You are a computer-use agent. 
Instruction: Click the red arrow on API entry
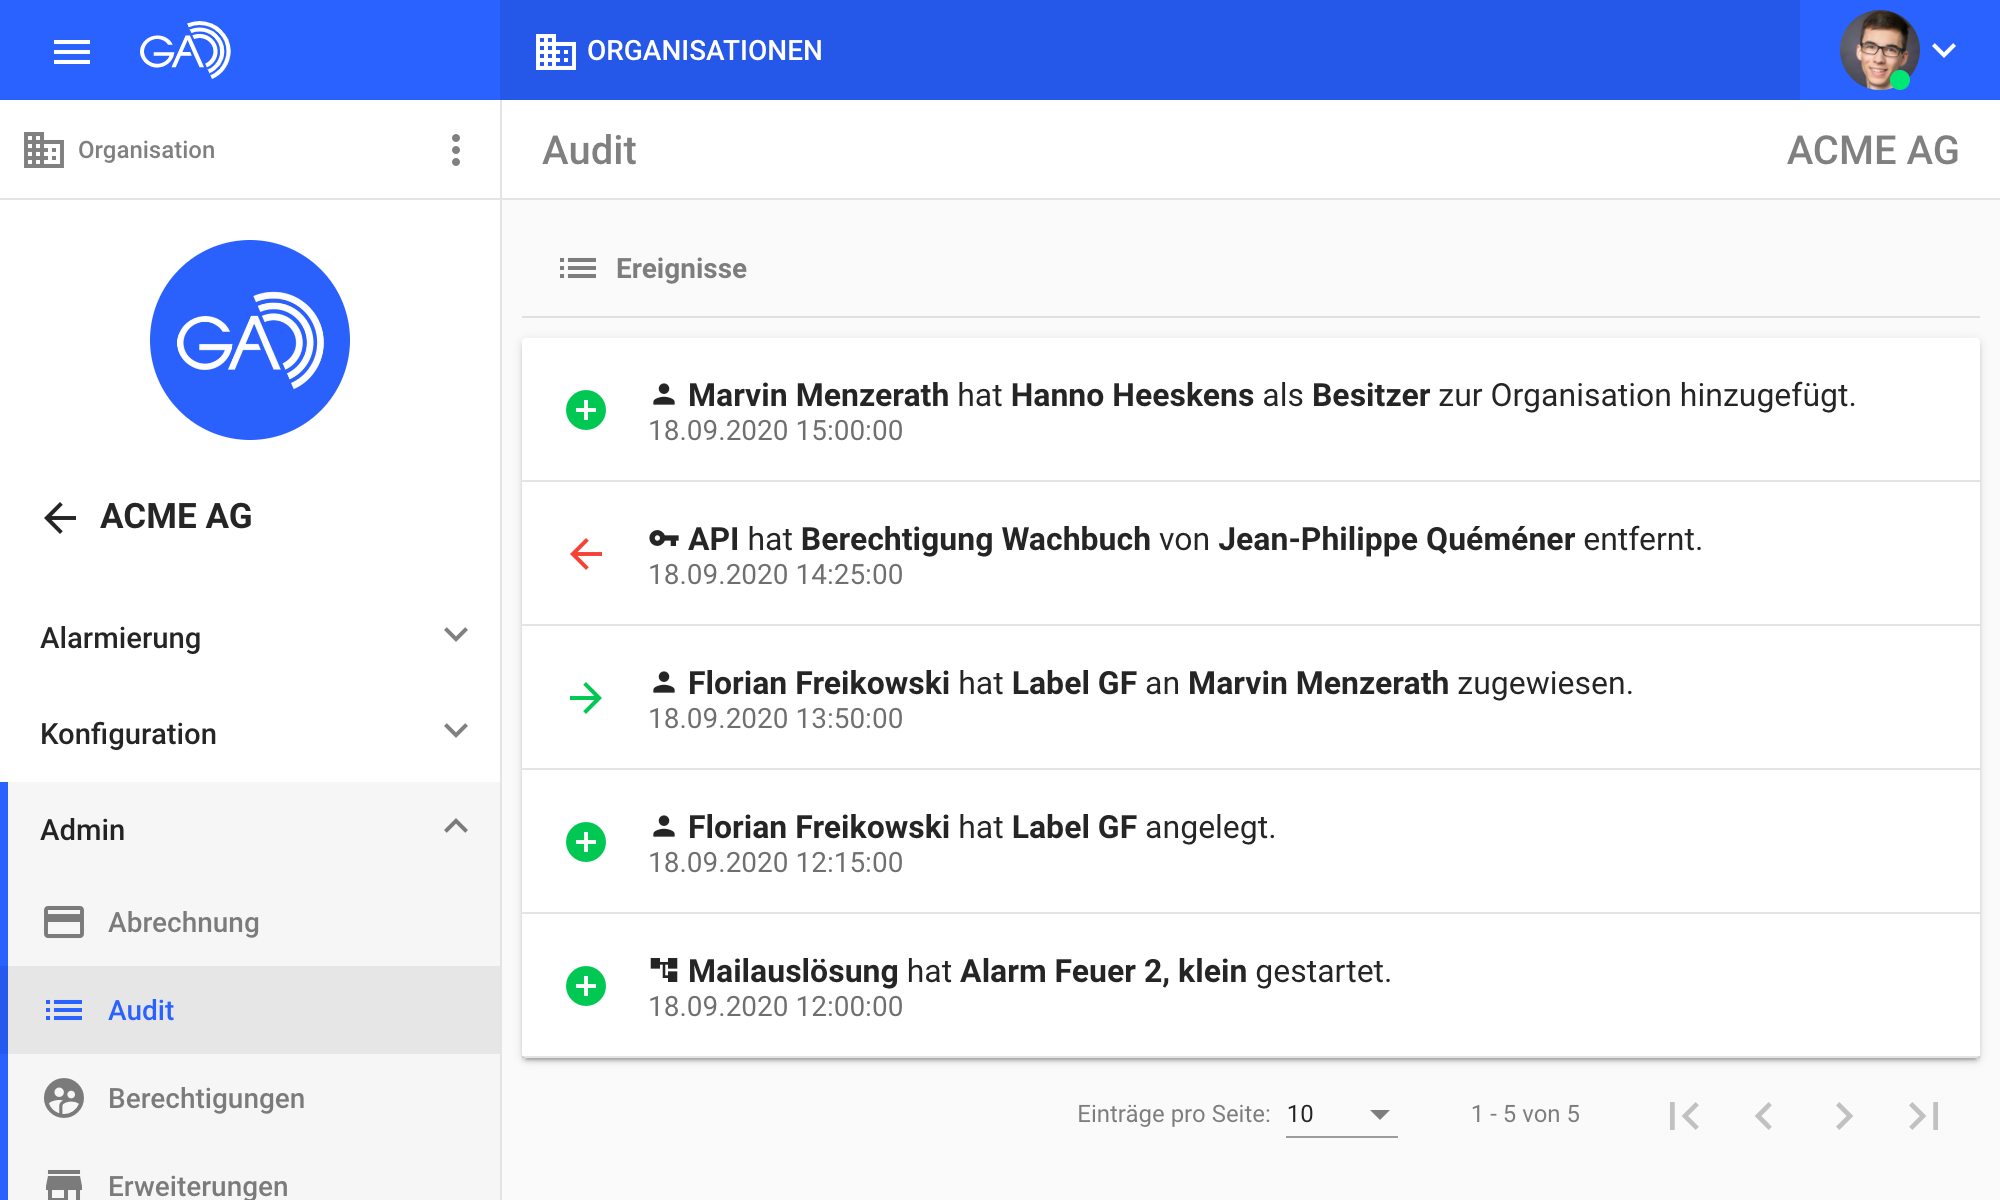pyautogui.click(x=586, y=553)
